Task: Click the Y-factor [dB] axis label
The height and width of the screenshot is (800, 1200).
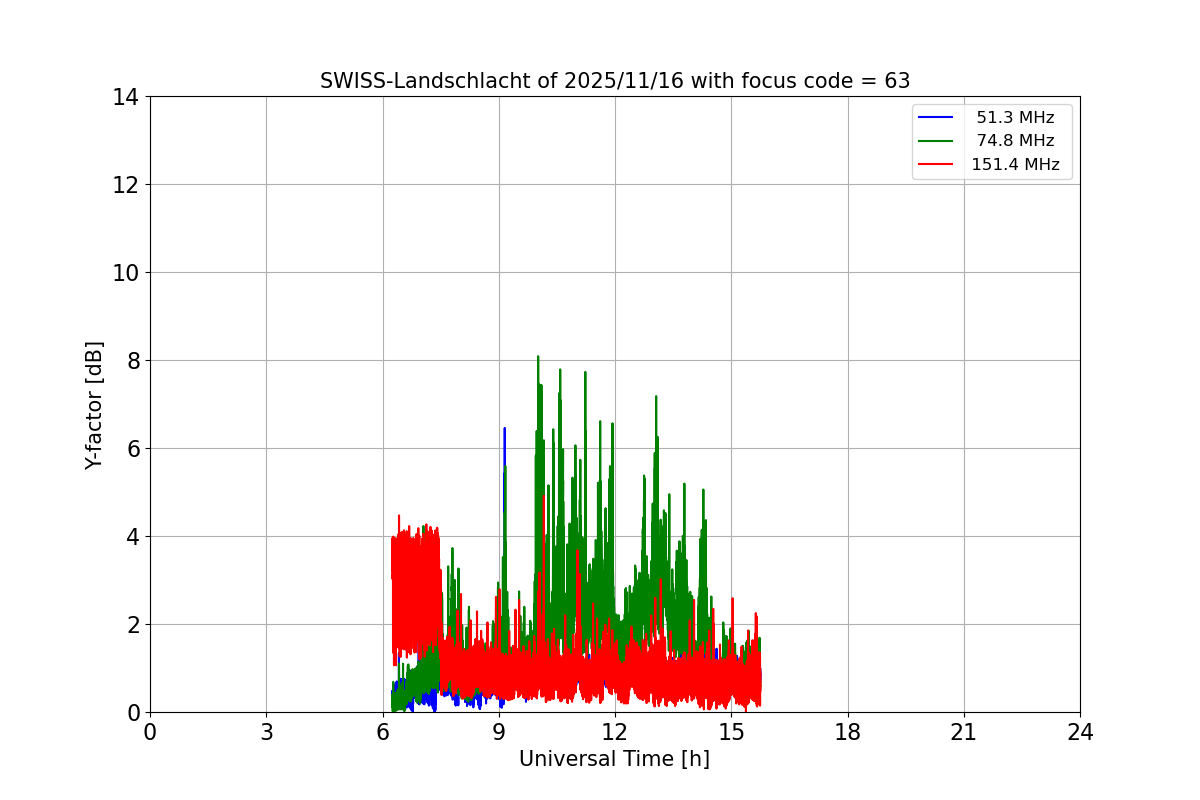Action: 94,405
